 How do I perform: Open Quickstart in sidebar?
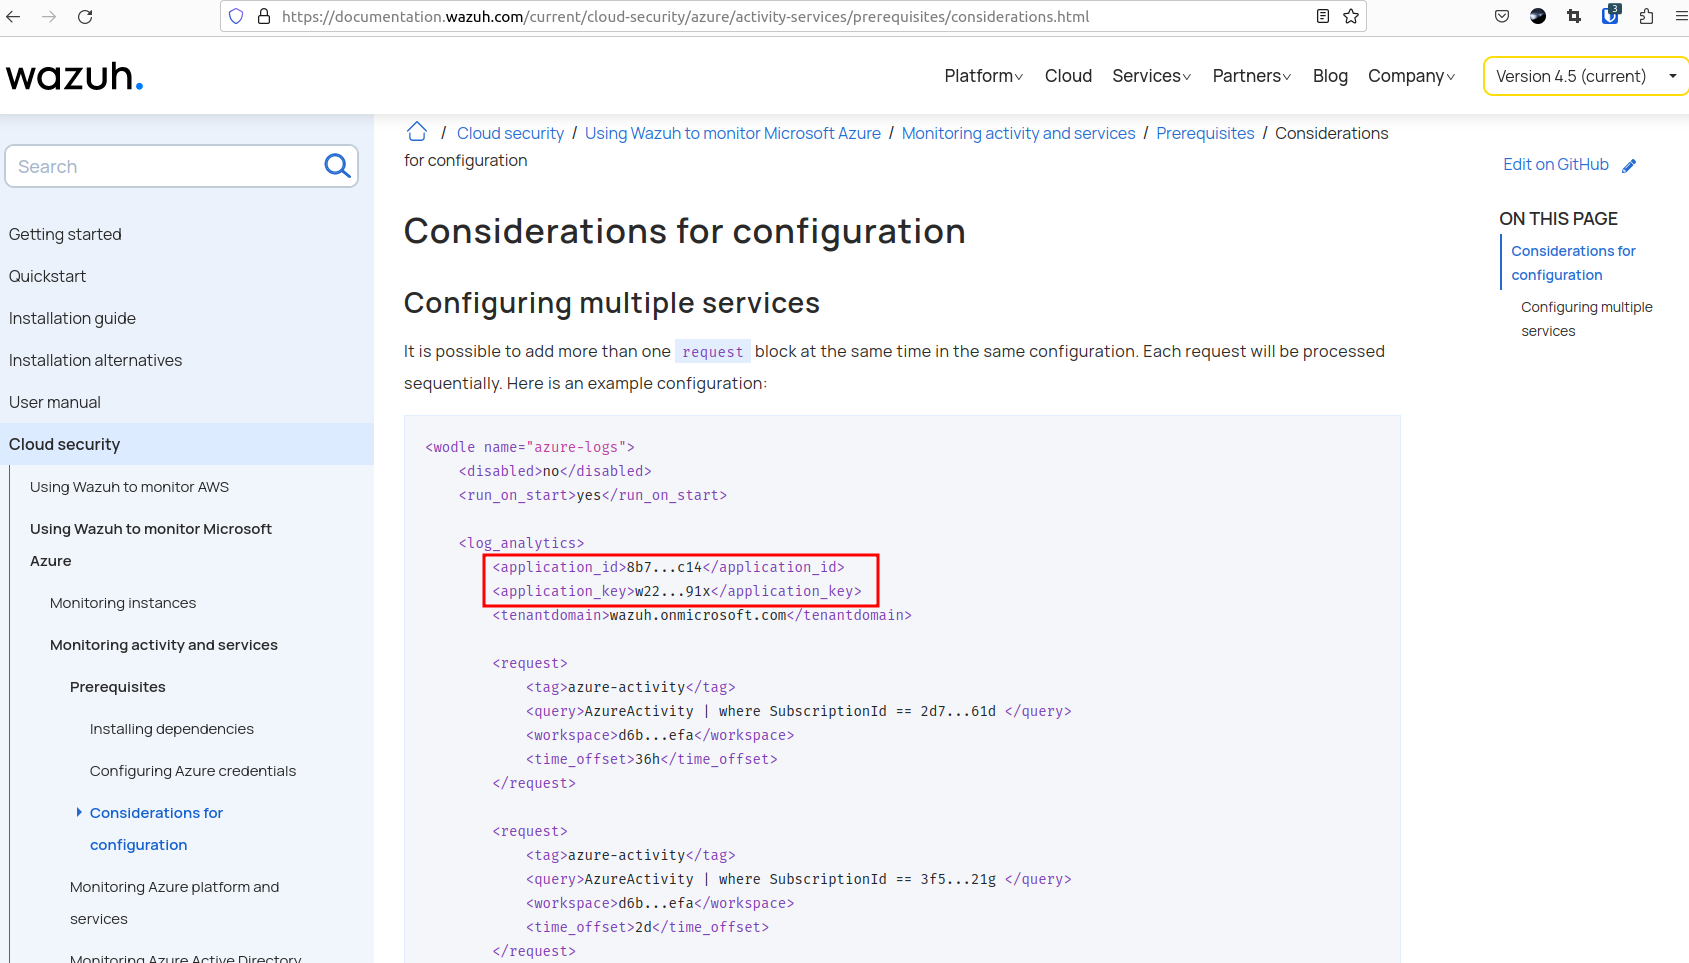point(47,276)
